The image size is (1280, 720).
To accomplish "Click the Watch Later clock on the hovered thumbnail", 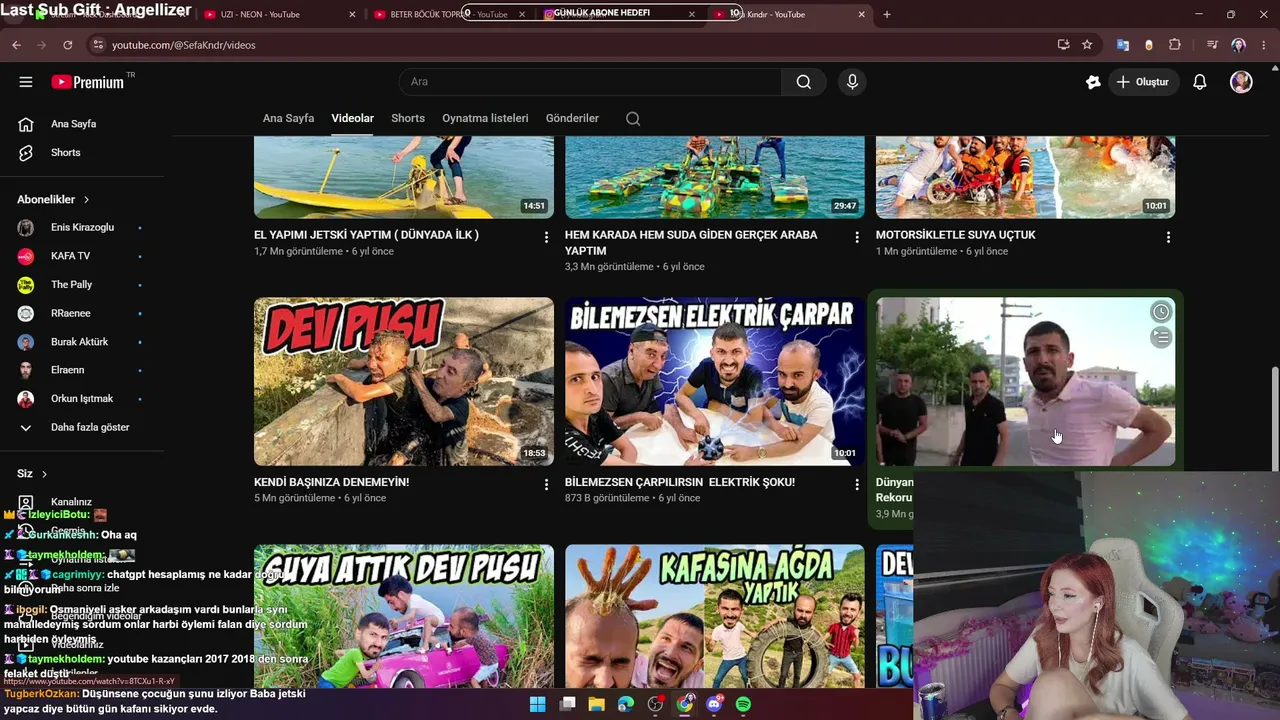I will [x=1160, y=312].
